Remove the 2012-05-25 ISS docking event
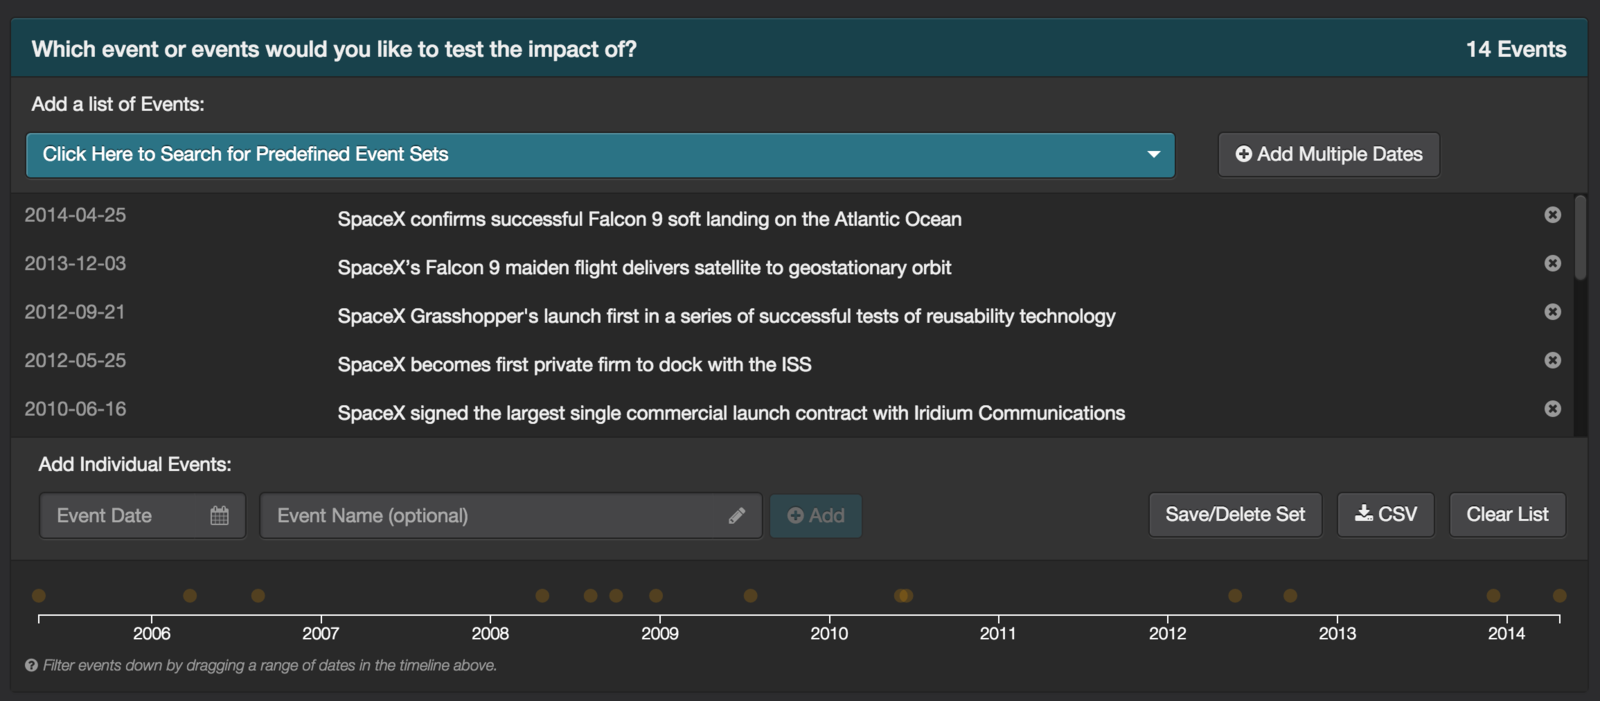Image resolution: width=1600 pixels, height=701 pixels. pyautogui.click(x=1552, y=360)
